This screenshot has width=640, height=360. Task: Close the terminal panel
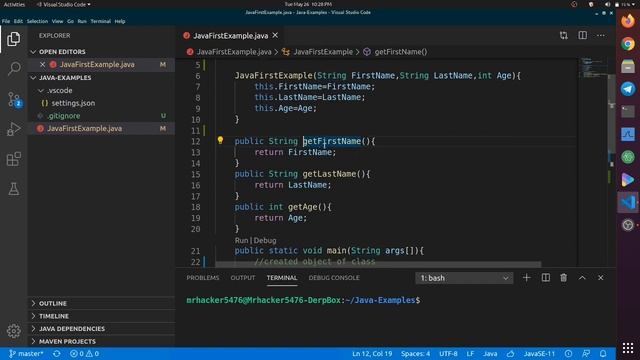tap(600, 278)
